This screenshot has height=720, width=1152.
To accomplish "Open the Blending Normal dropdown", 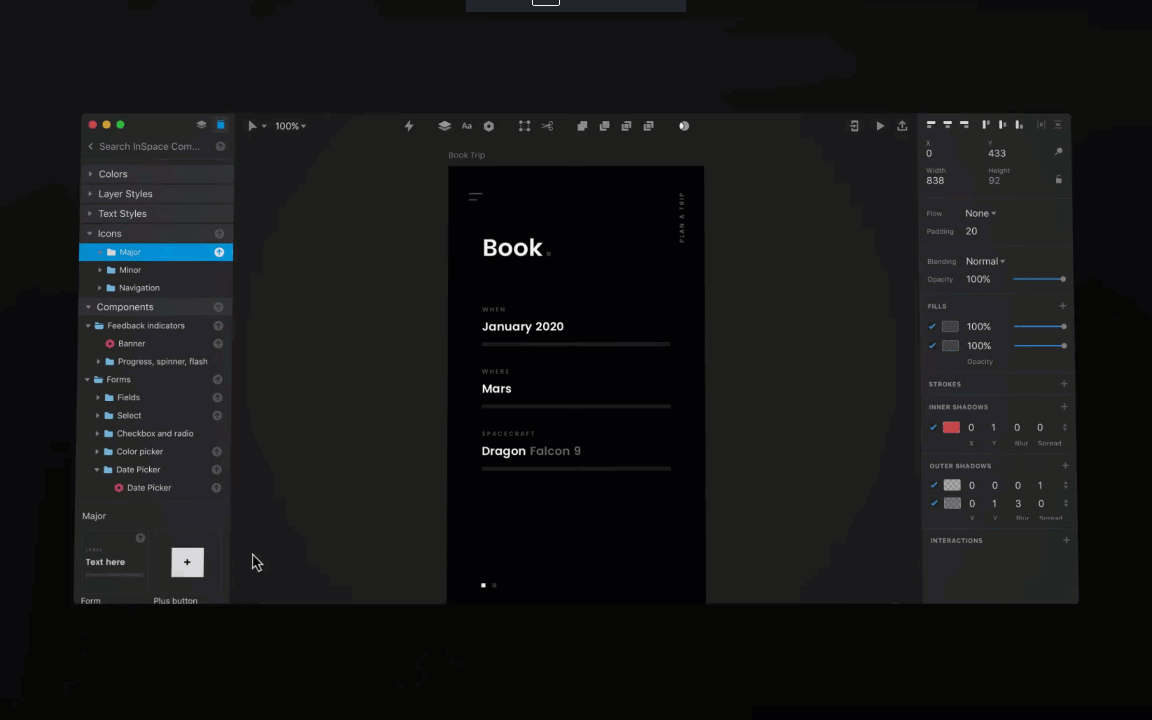I will tap(985, 261).
